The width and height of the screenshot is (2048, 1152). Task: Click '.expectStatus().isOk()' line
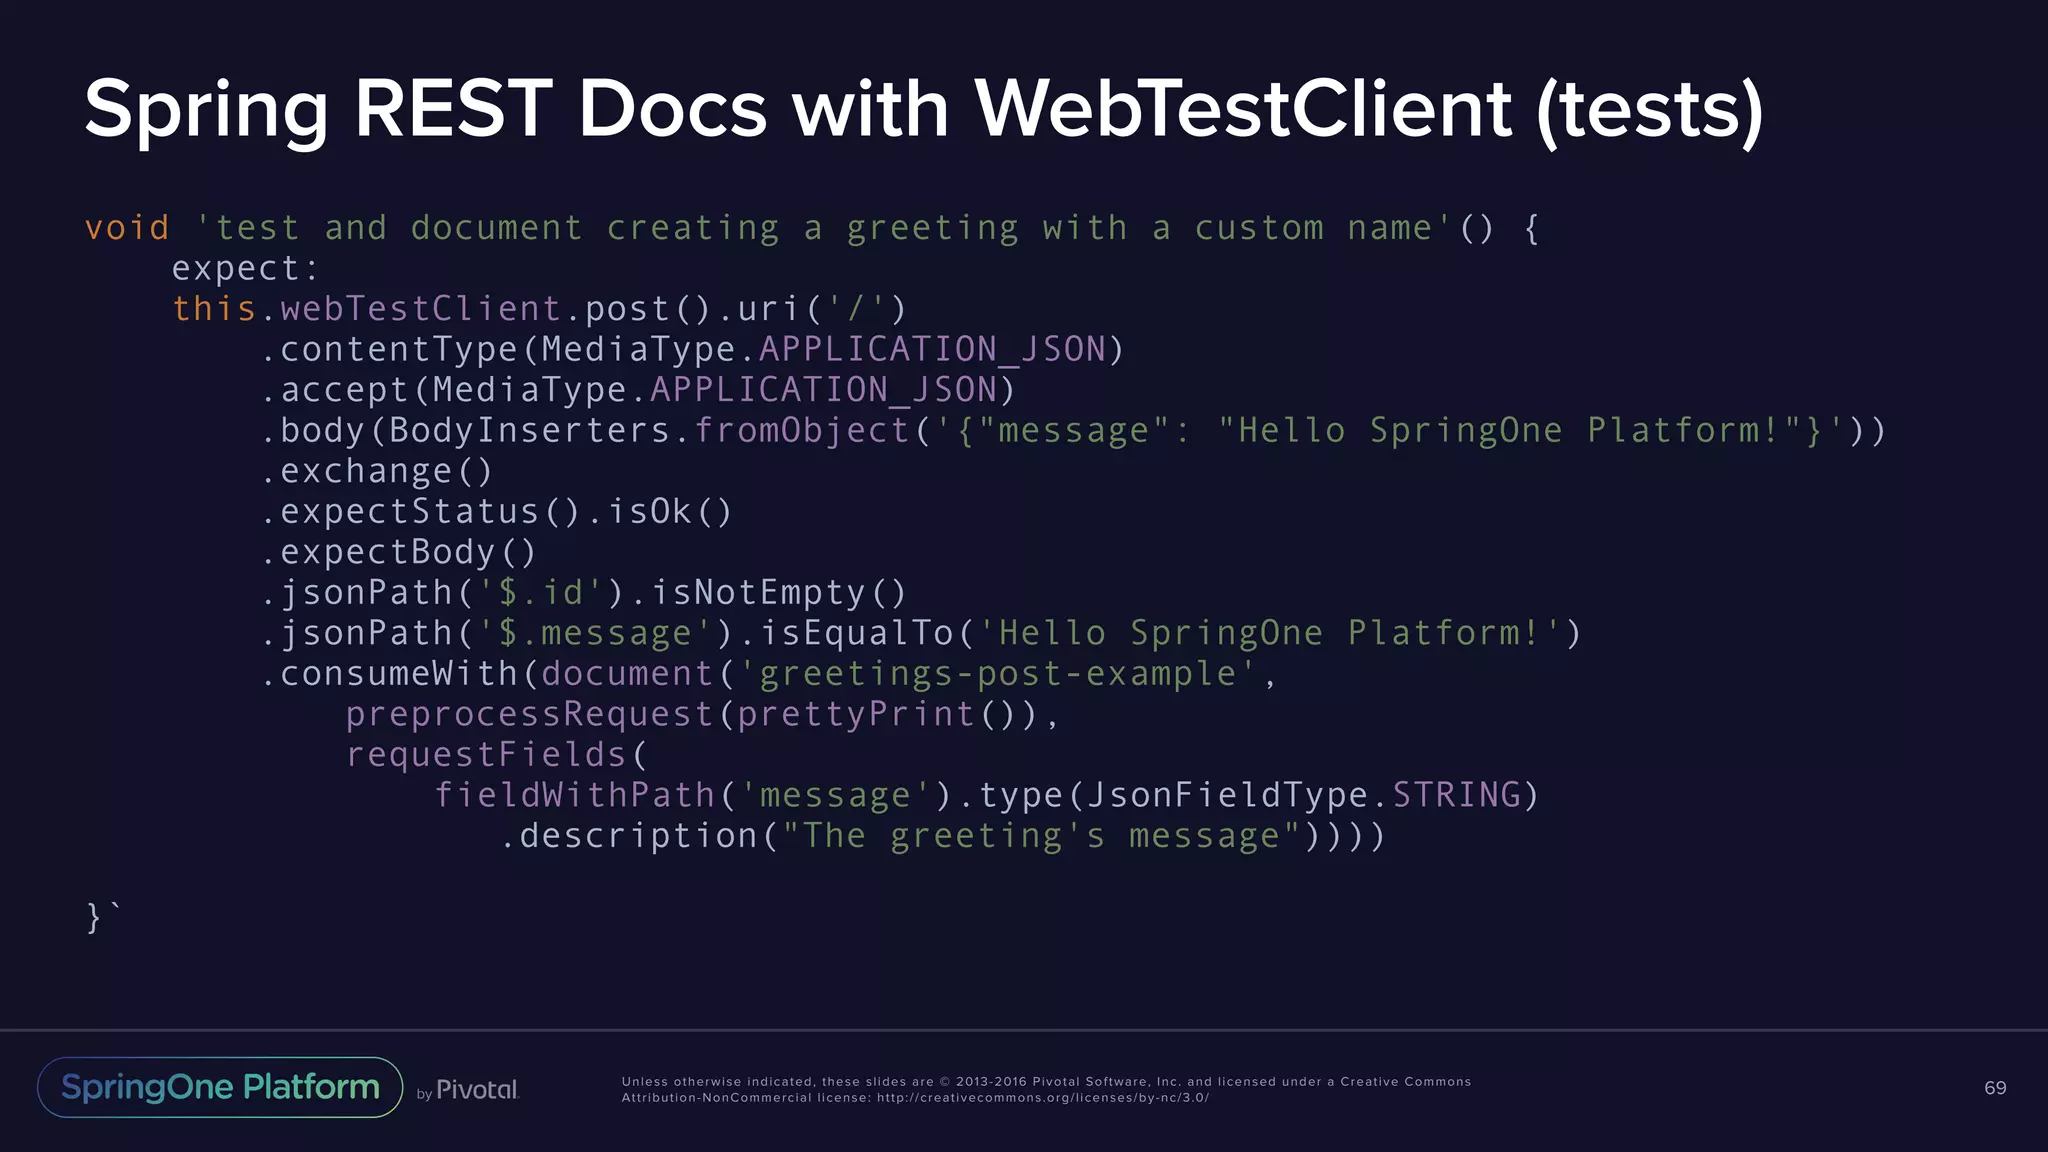coord(497,512)
